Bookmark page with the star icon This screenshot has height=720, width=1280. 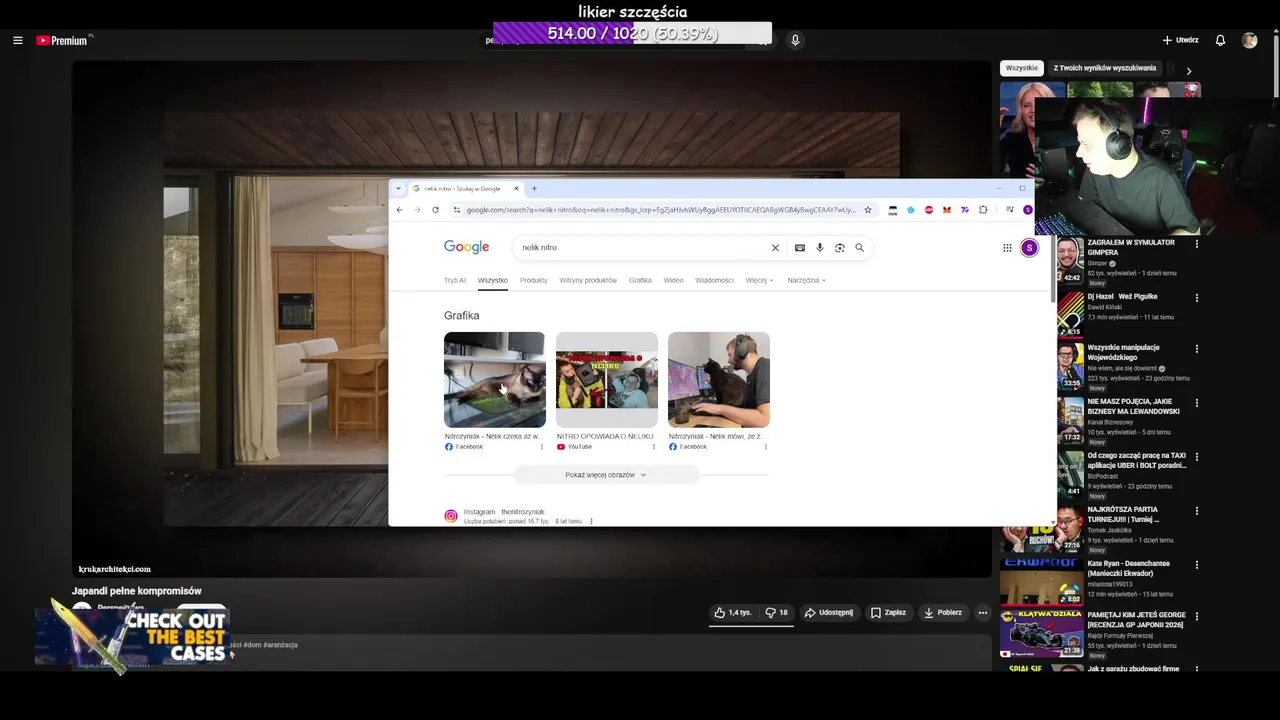point(867,210)
